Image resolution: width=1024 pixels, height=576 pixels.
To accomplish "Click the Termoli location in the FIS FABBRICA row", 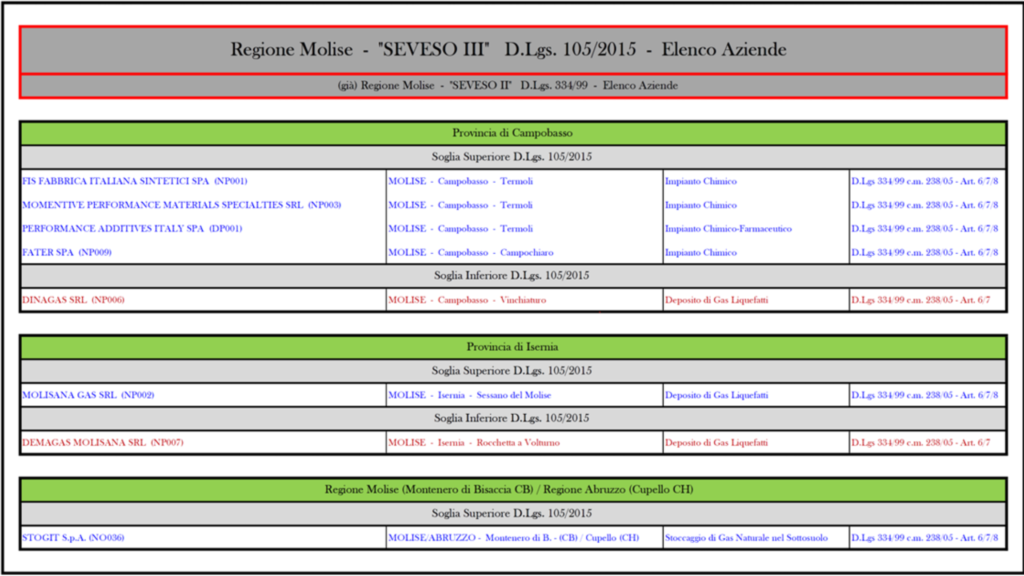I will tap(460, 182).
